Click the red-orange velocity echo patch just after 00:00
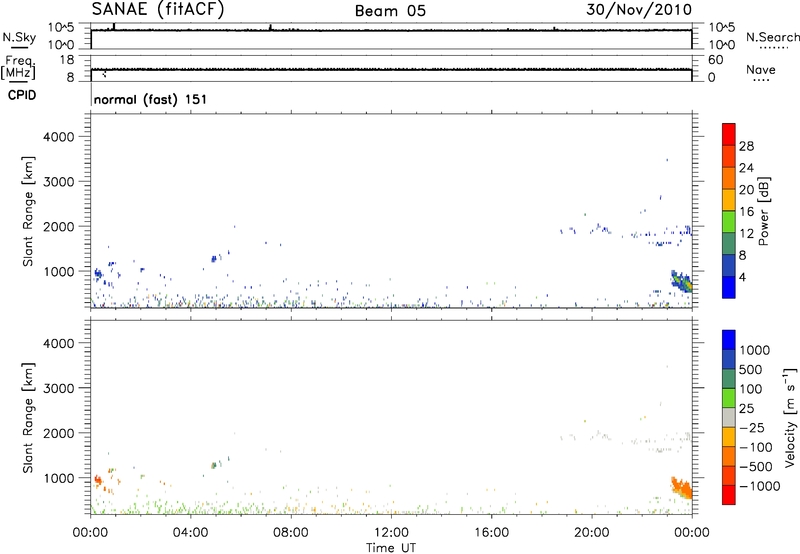 pos(98,480)
